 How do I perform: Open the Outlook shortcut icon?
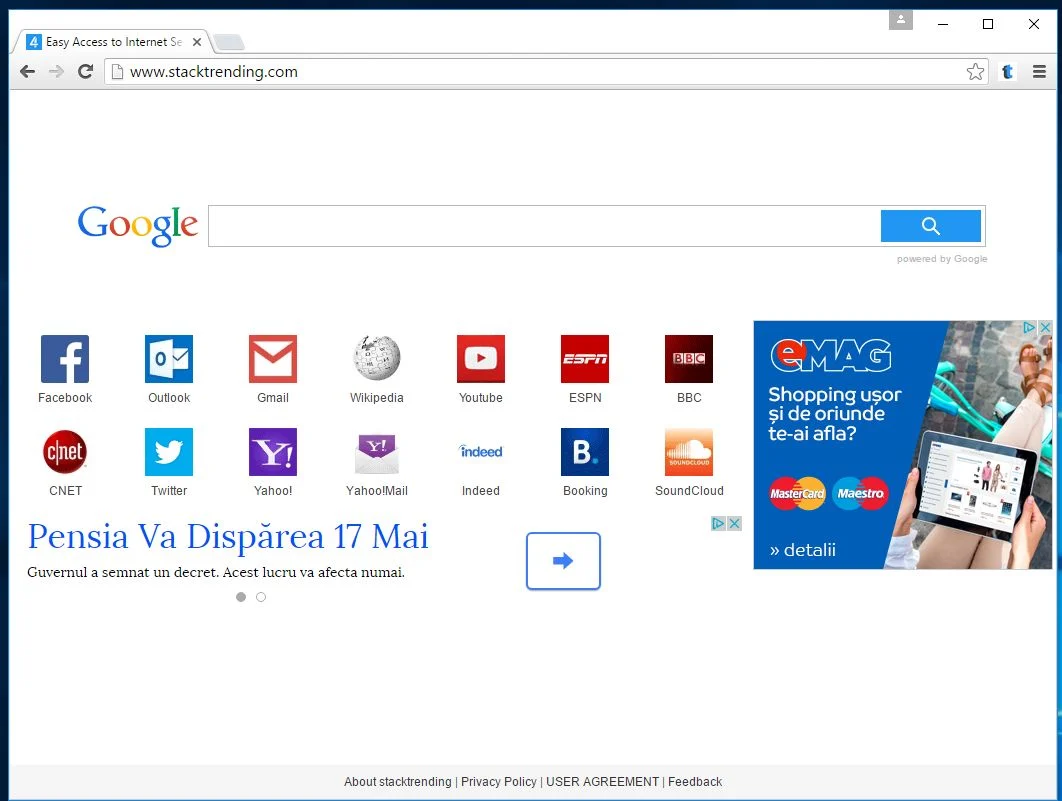pos(169,359)
